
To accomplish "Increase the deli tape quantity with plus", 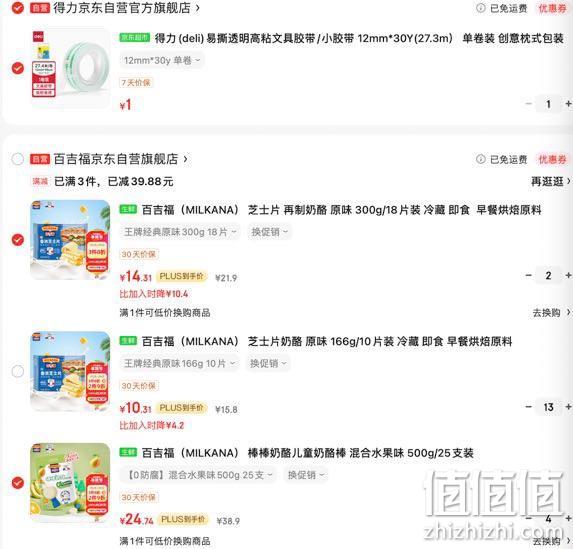I will (x=568, y=104).
